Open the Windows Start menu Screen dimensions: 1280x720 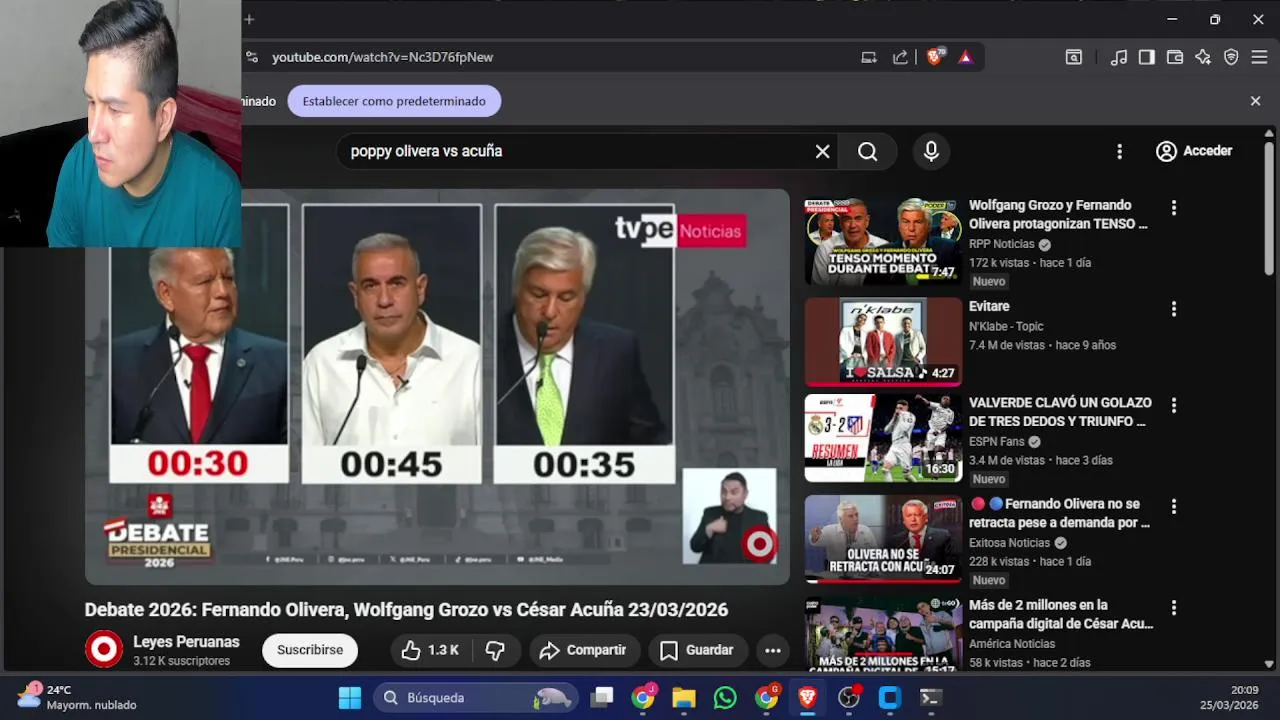[x=350, y=698]
